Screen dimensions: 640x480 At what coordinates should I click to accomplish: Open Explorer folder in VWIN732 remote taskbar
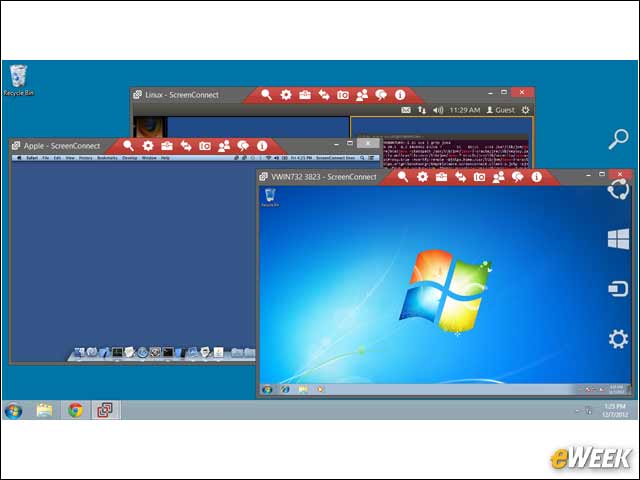tap(302, 389)
